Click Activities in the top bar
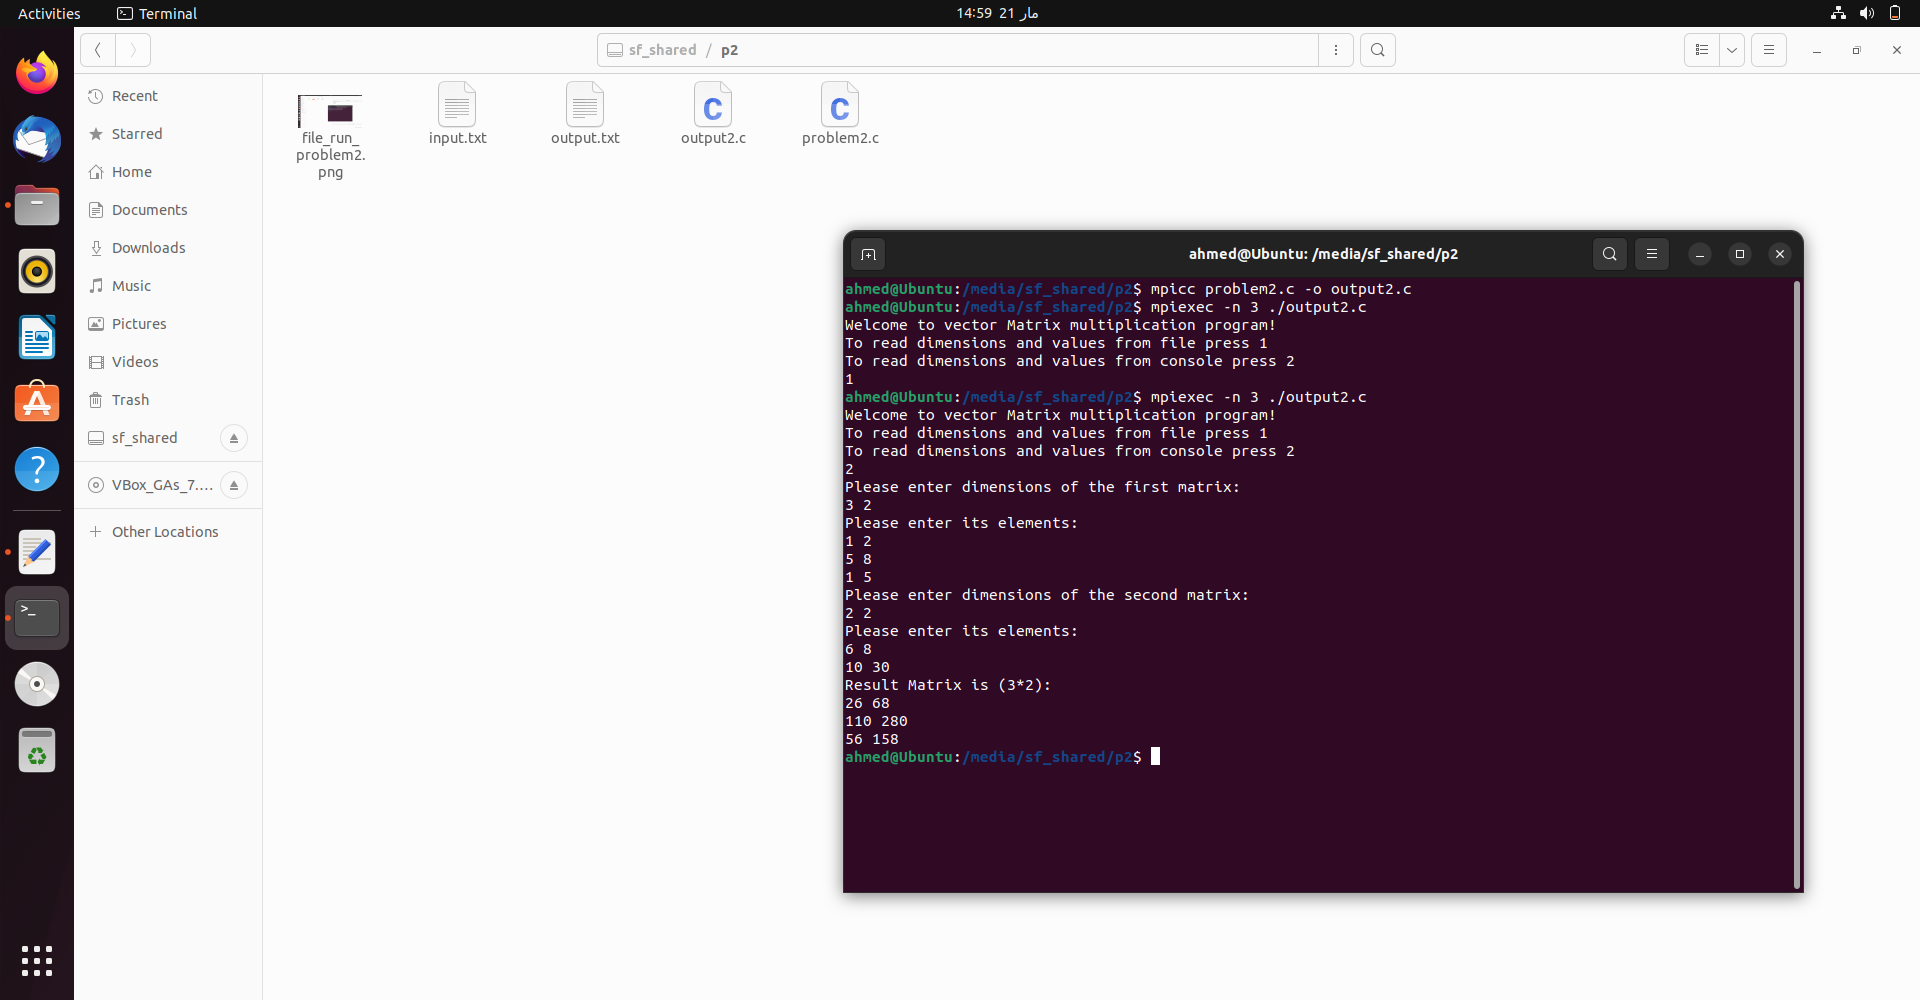The image size is (1920, 1000). point(48,13)
